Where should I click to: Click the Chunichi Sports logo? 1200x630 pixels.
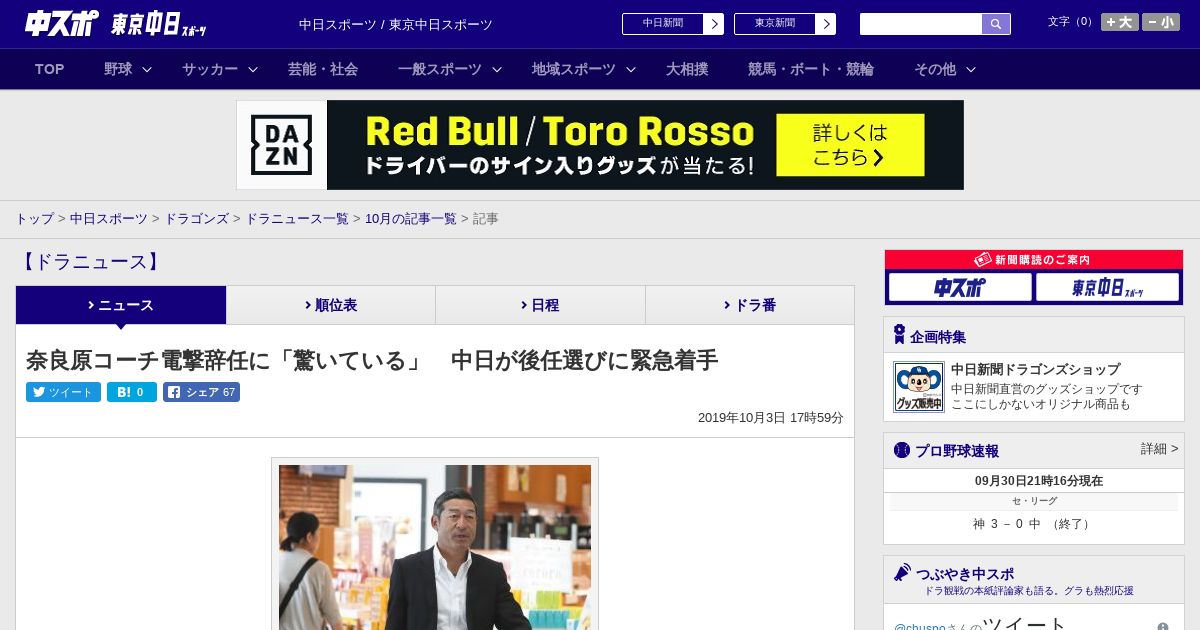click(60, 23)
